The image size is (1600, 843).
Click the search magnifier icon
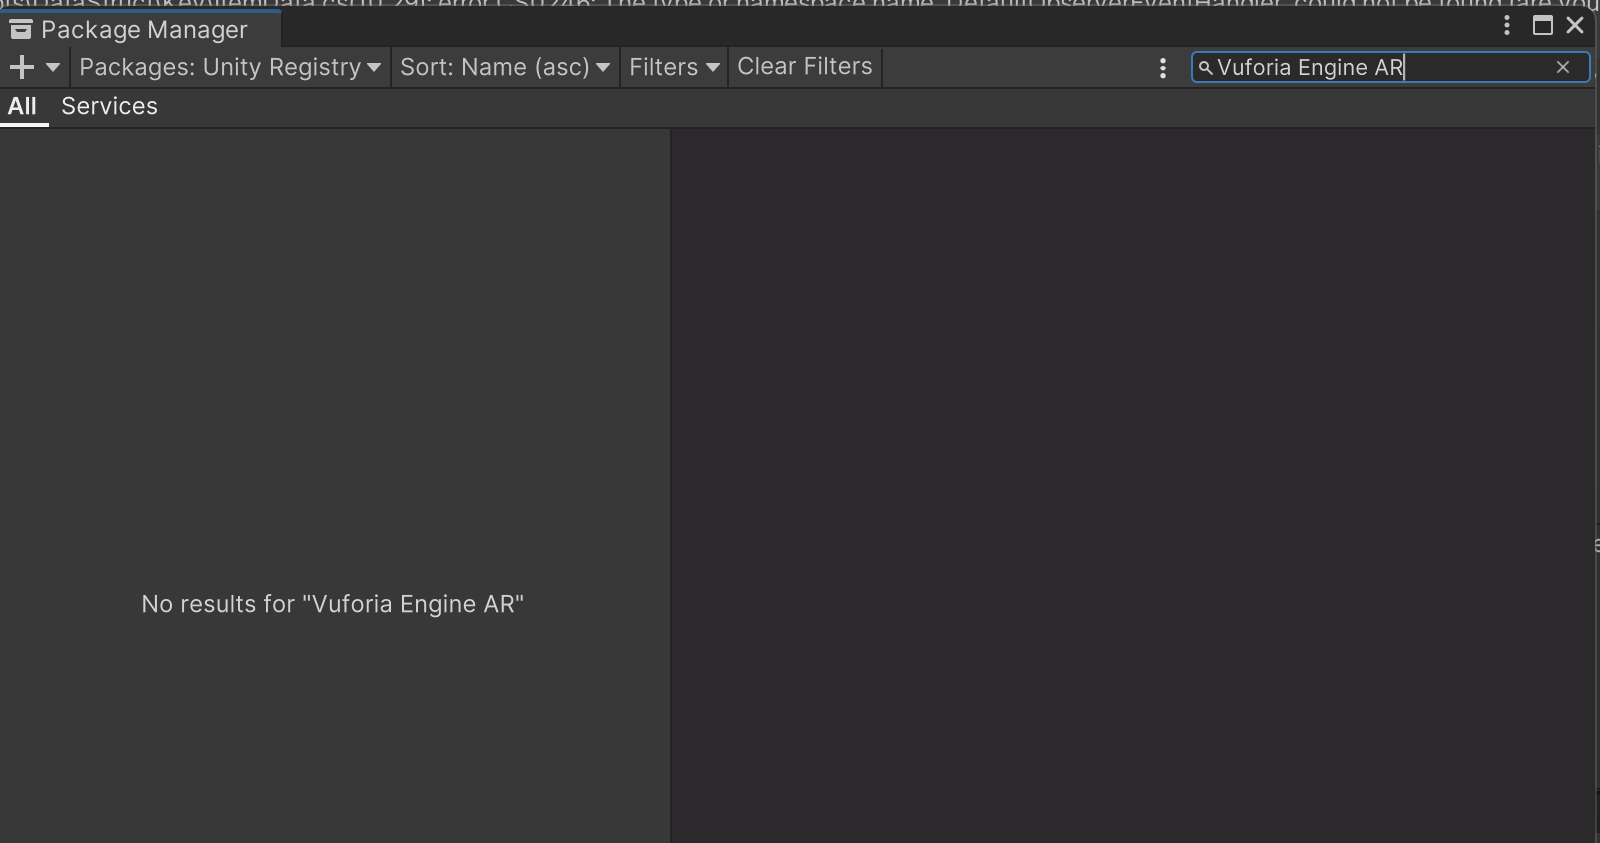(1205, 68)
